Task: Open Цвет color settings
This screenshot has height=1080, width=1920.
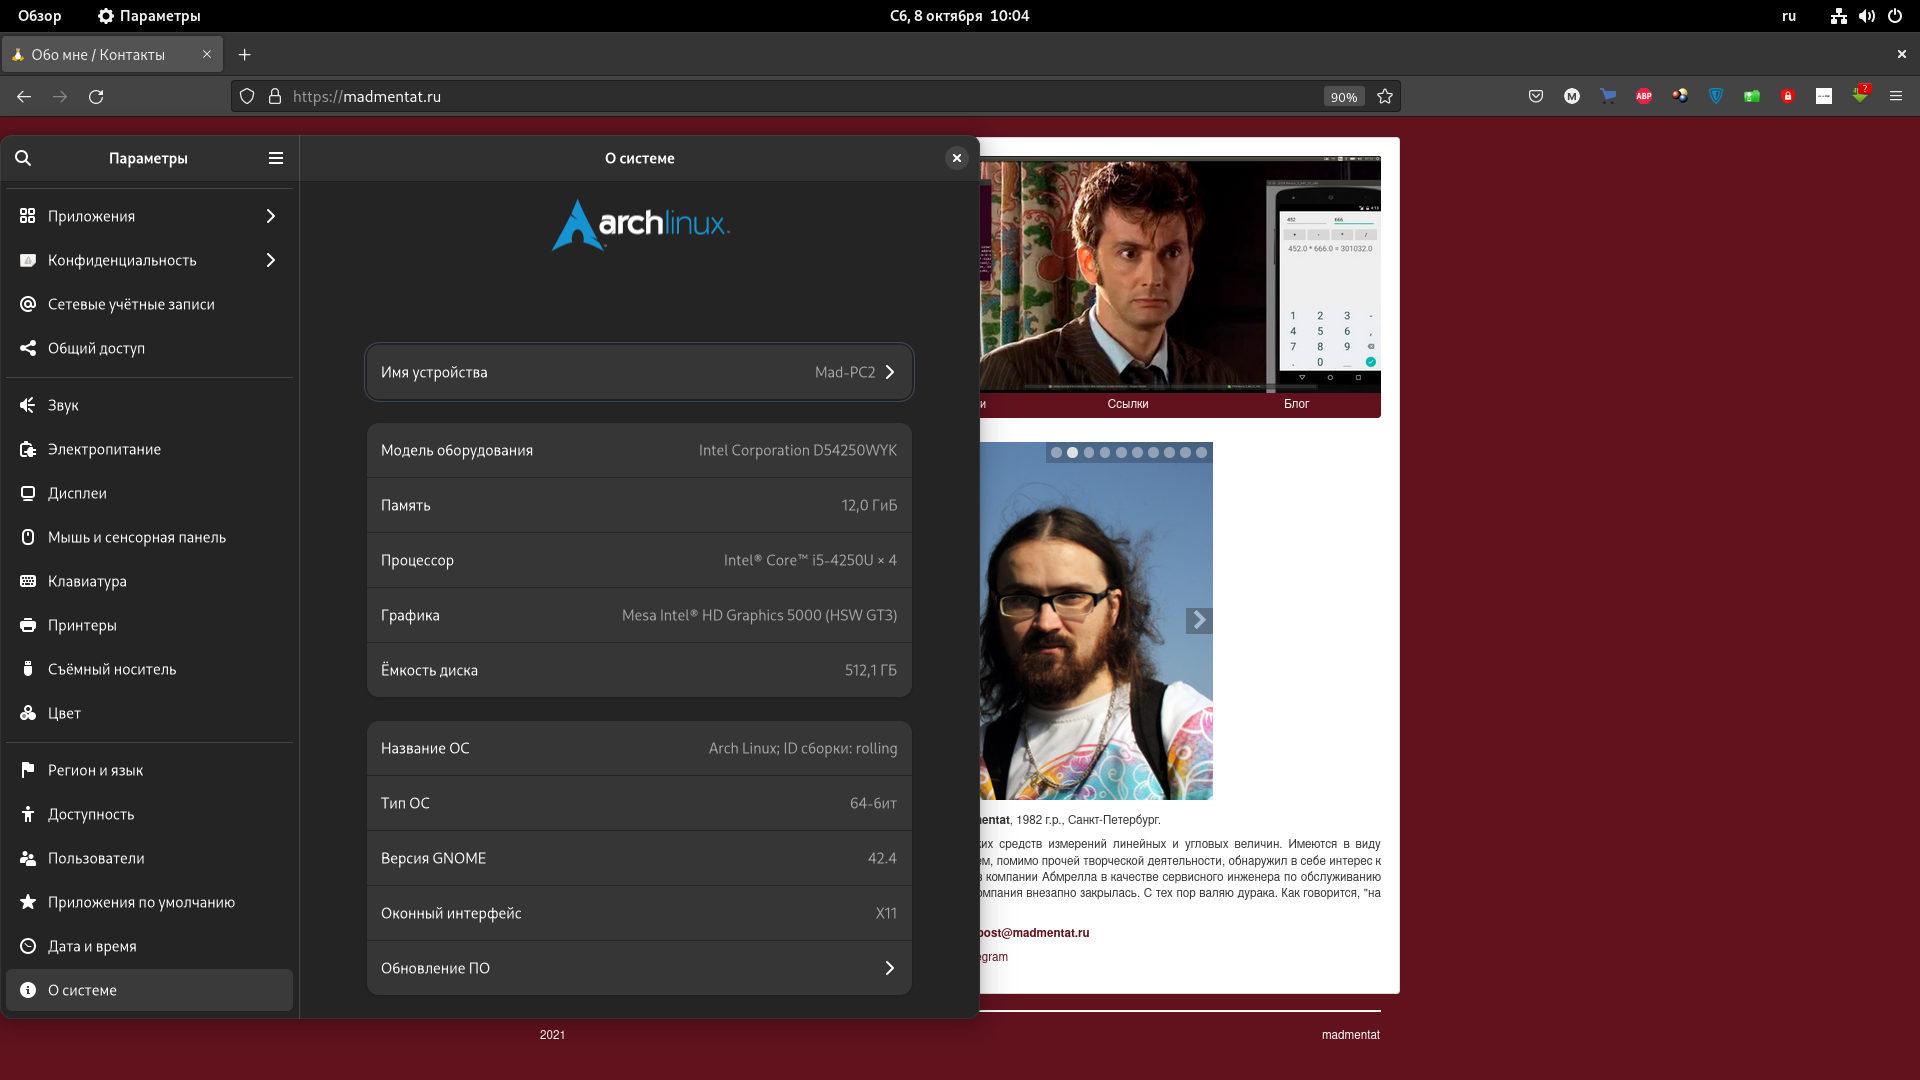Action: pos(149,713)
